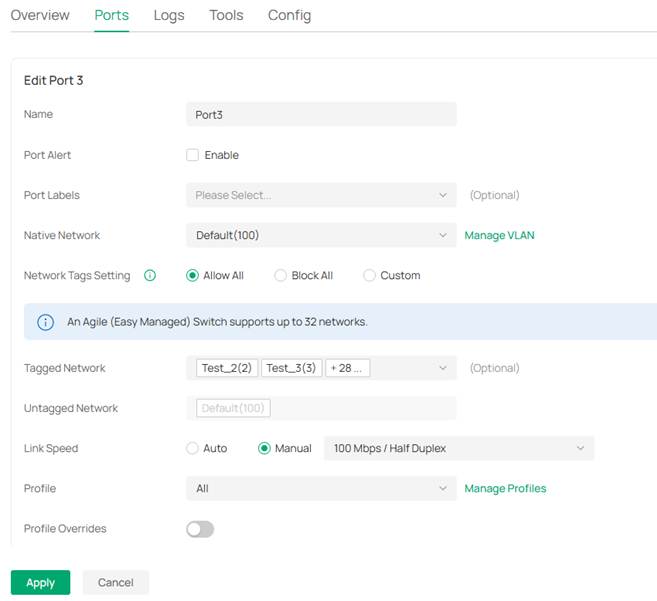657x601 pixels.
Task: Switch to the Overview tab
Action: tap(40, 15)
